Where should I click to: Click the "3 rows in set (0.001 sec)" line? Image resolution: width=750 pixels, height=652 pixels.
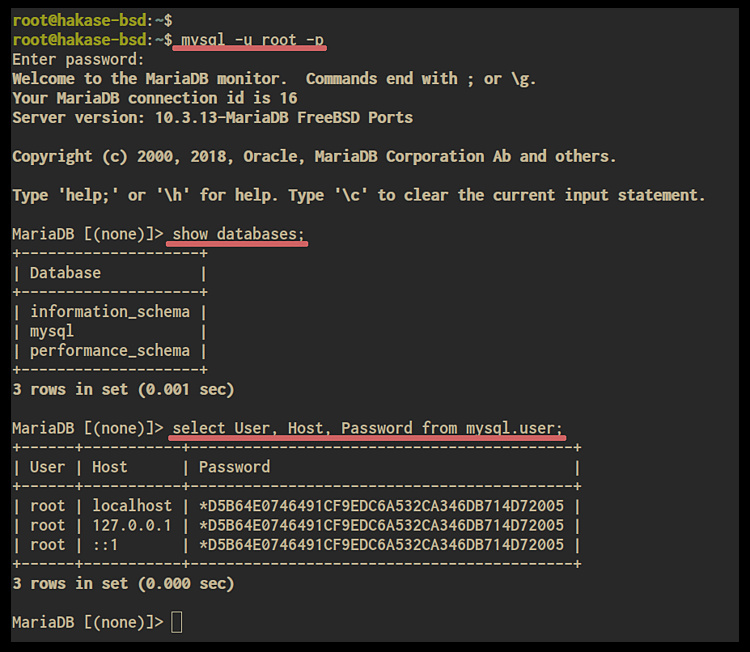[x=123, y=389]
